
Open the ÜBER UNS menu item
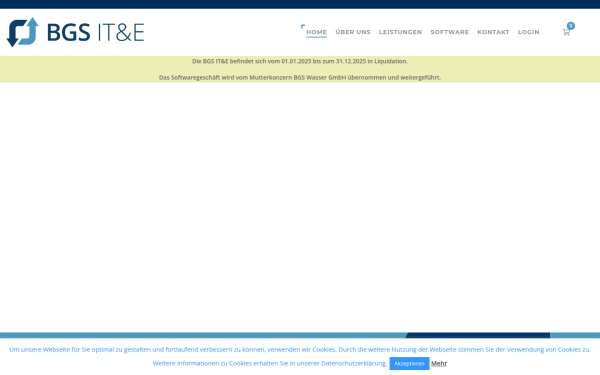coord(353,32)
